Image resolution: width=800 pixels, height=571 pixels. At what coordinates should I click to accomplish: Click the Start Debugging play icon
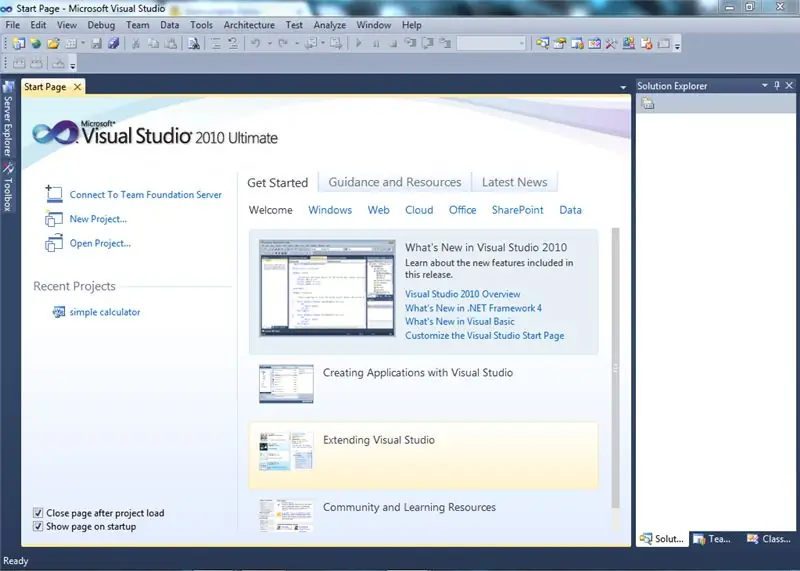coord(359,44)
